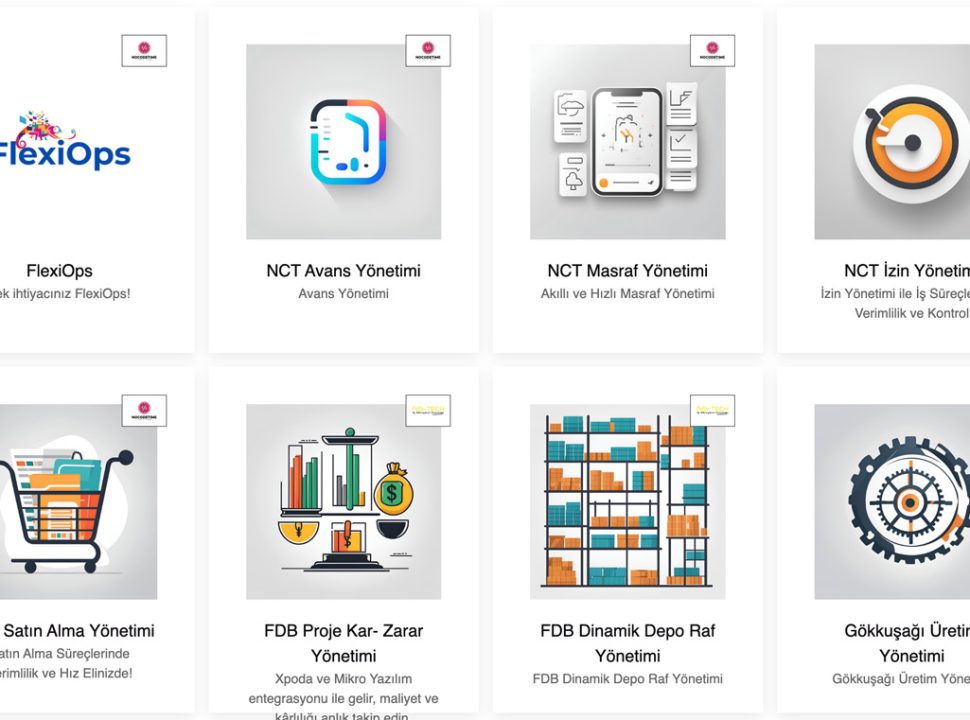
Task: Click the Nocodetime badge on FlexiOps card
Action: tap(144, 51)
